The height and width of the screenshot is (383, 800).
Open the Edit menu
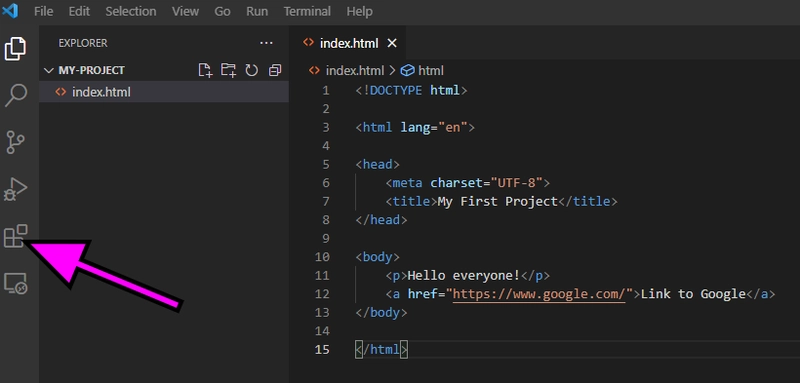click(79, 11)
